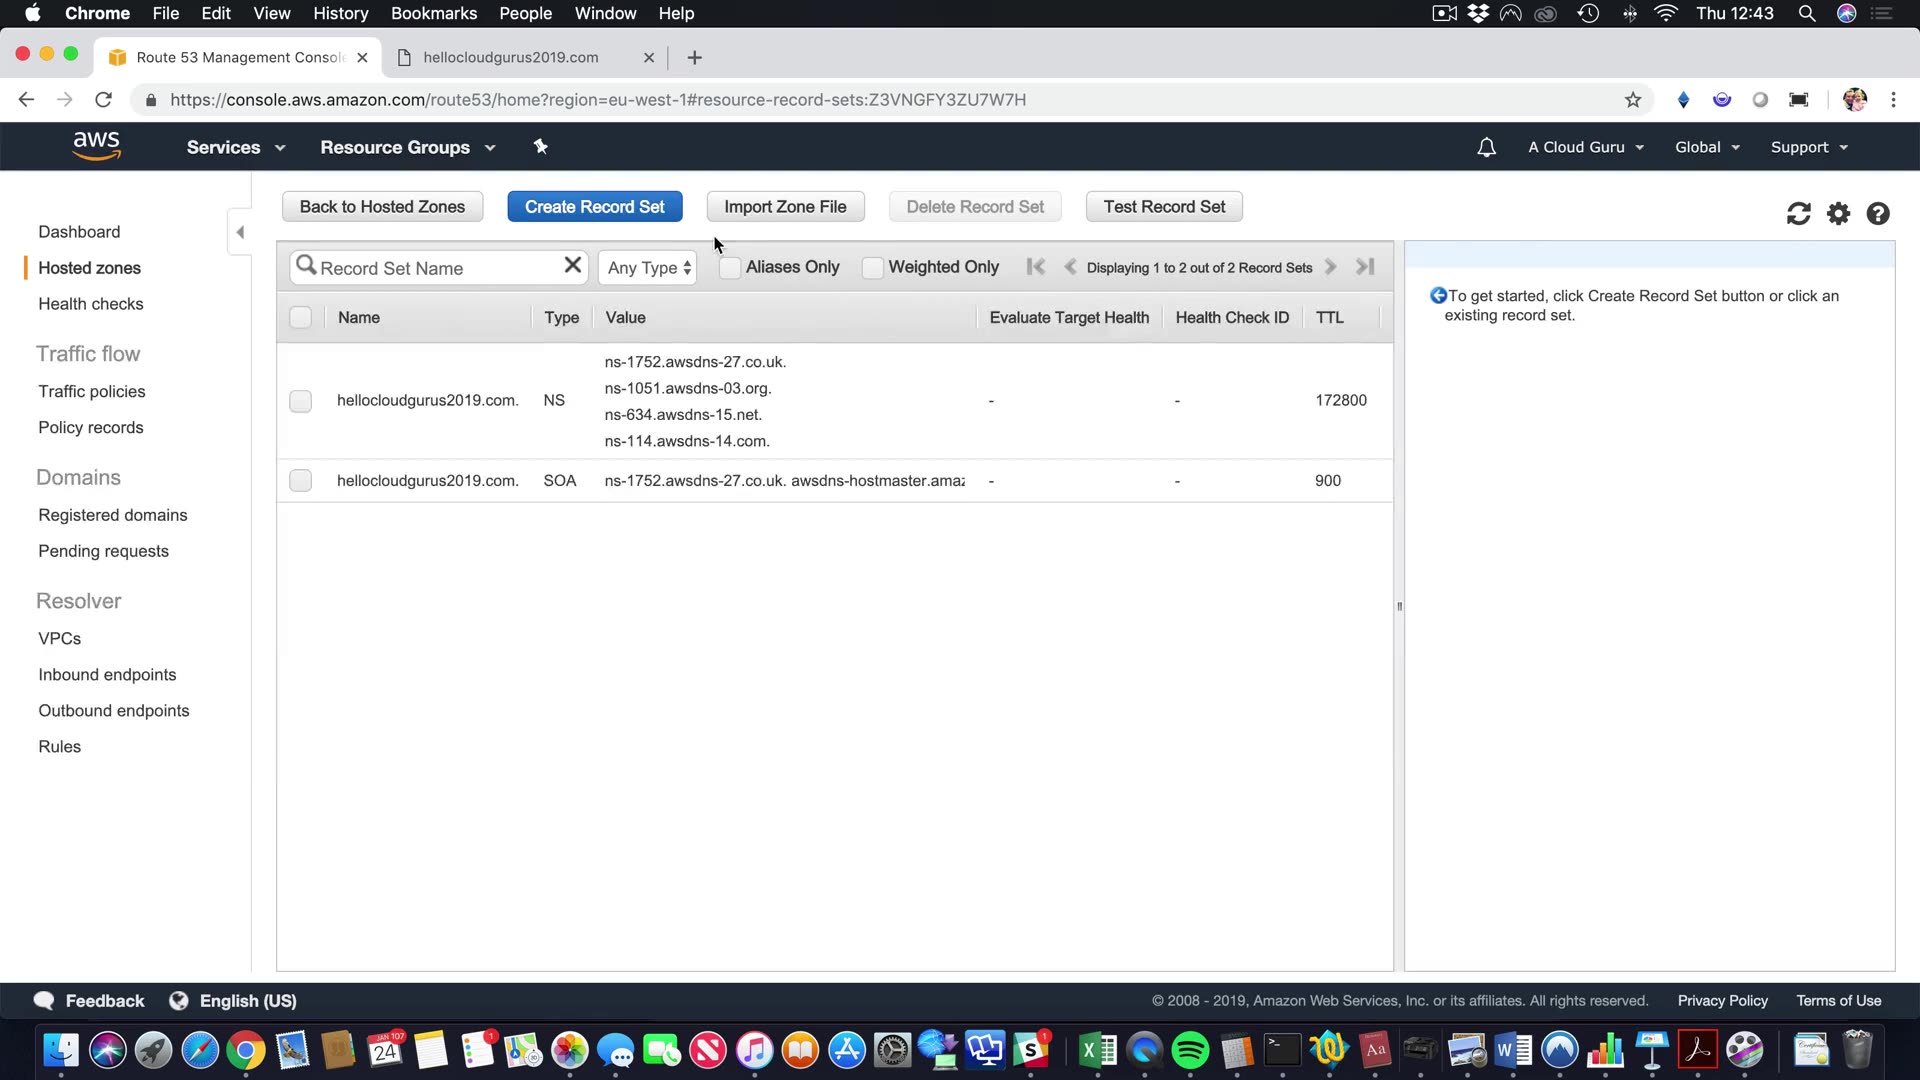Clear the Record Set Name search field

[572, 265]
